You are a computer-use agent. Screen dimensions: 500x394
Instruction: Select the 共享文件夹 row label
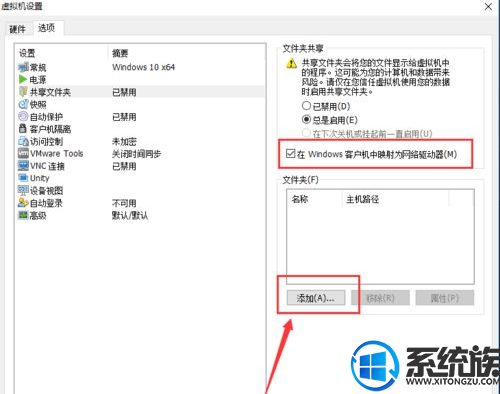(50, 92)
